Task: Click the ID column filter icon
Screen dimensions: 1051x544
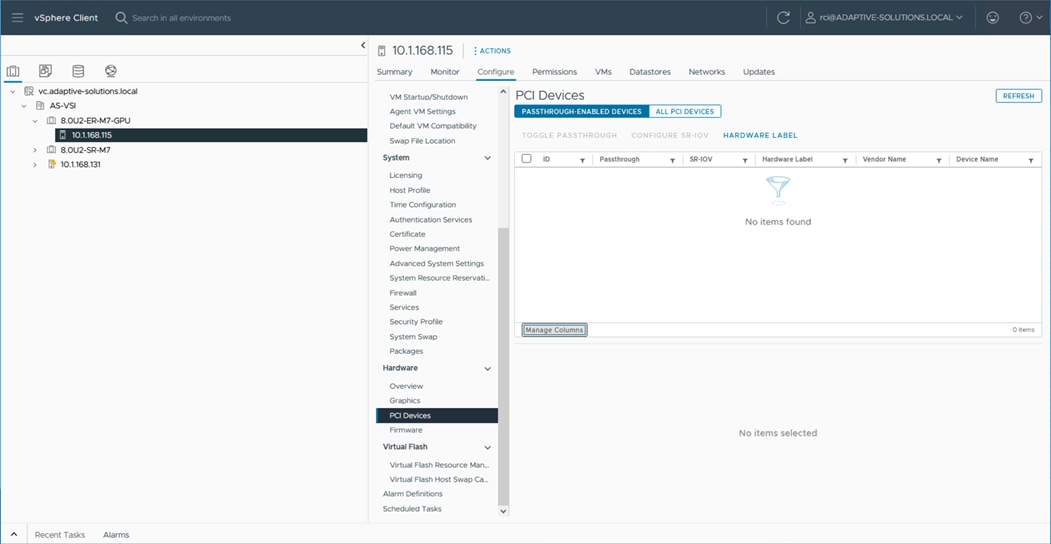Action: coord(582,160)
